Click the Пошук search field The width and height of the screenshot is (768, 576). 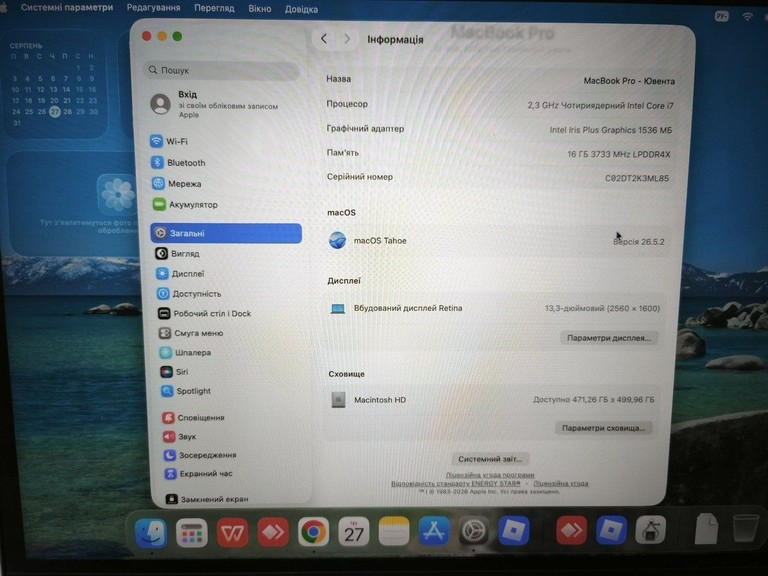pyautogui.click(x=222, y=70)
